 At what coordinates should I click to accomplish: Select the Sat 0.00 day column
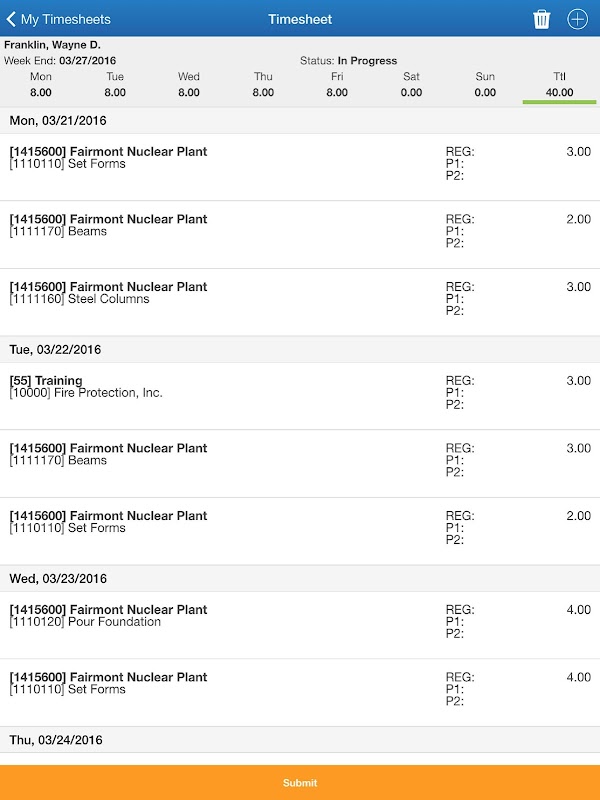pos(411,85)
